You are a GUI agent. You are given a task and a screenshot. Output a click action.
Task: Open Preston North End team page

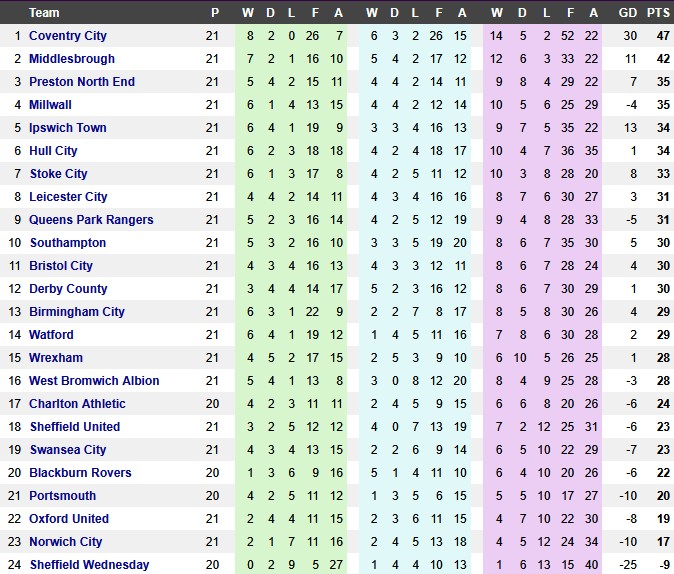point(82,82)
